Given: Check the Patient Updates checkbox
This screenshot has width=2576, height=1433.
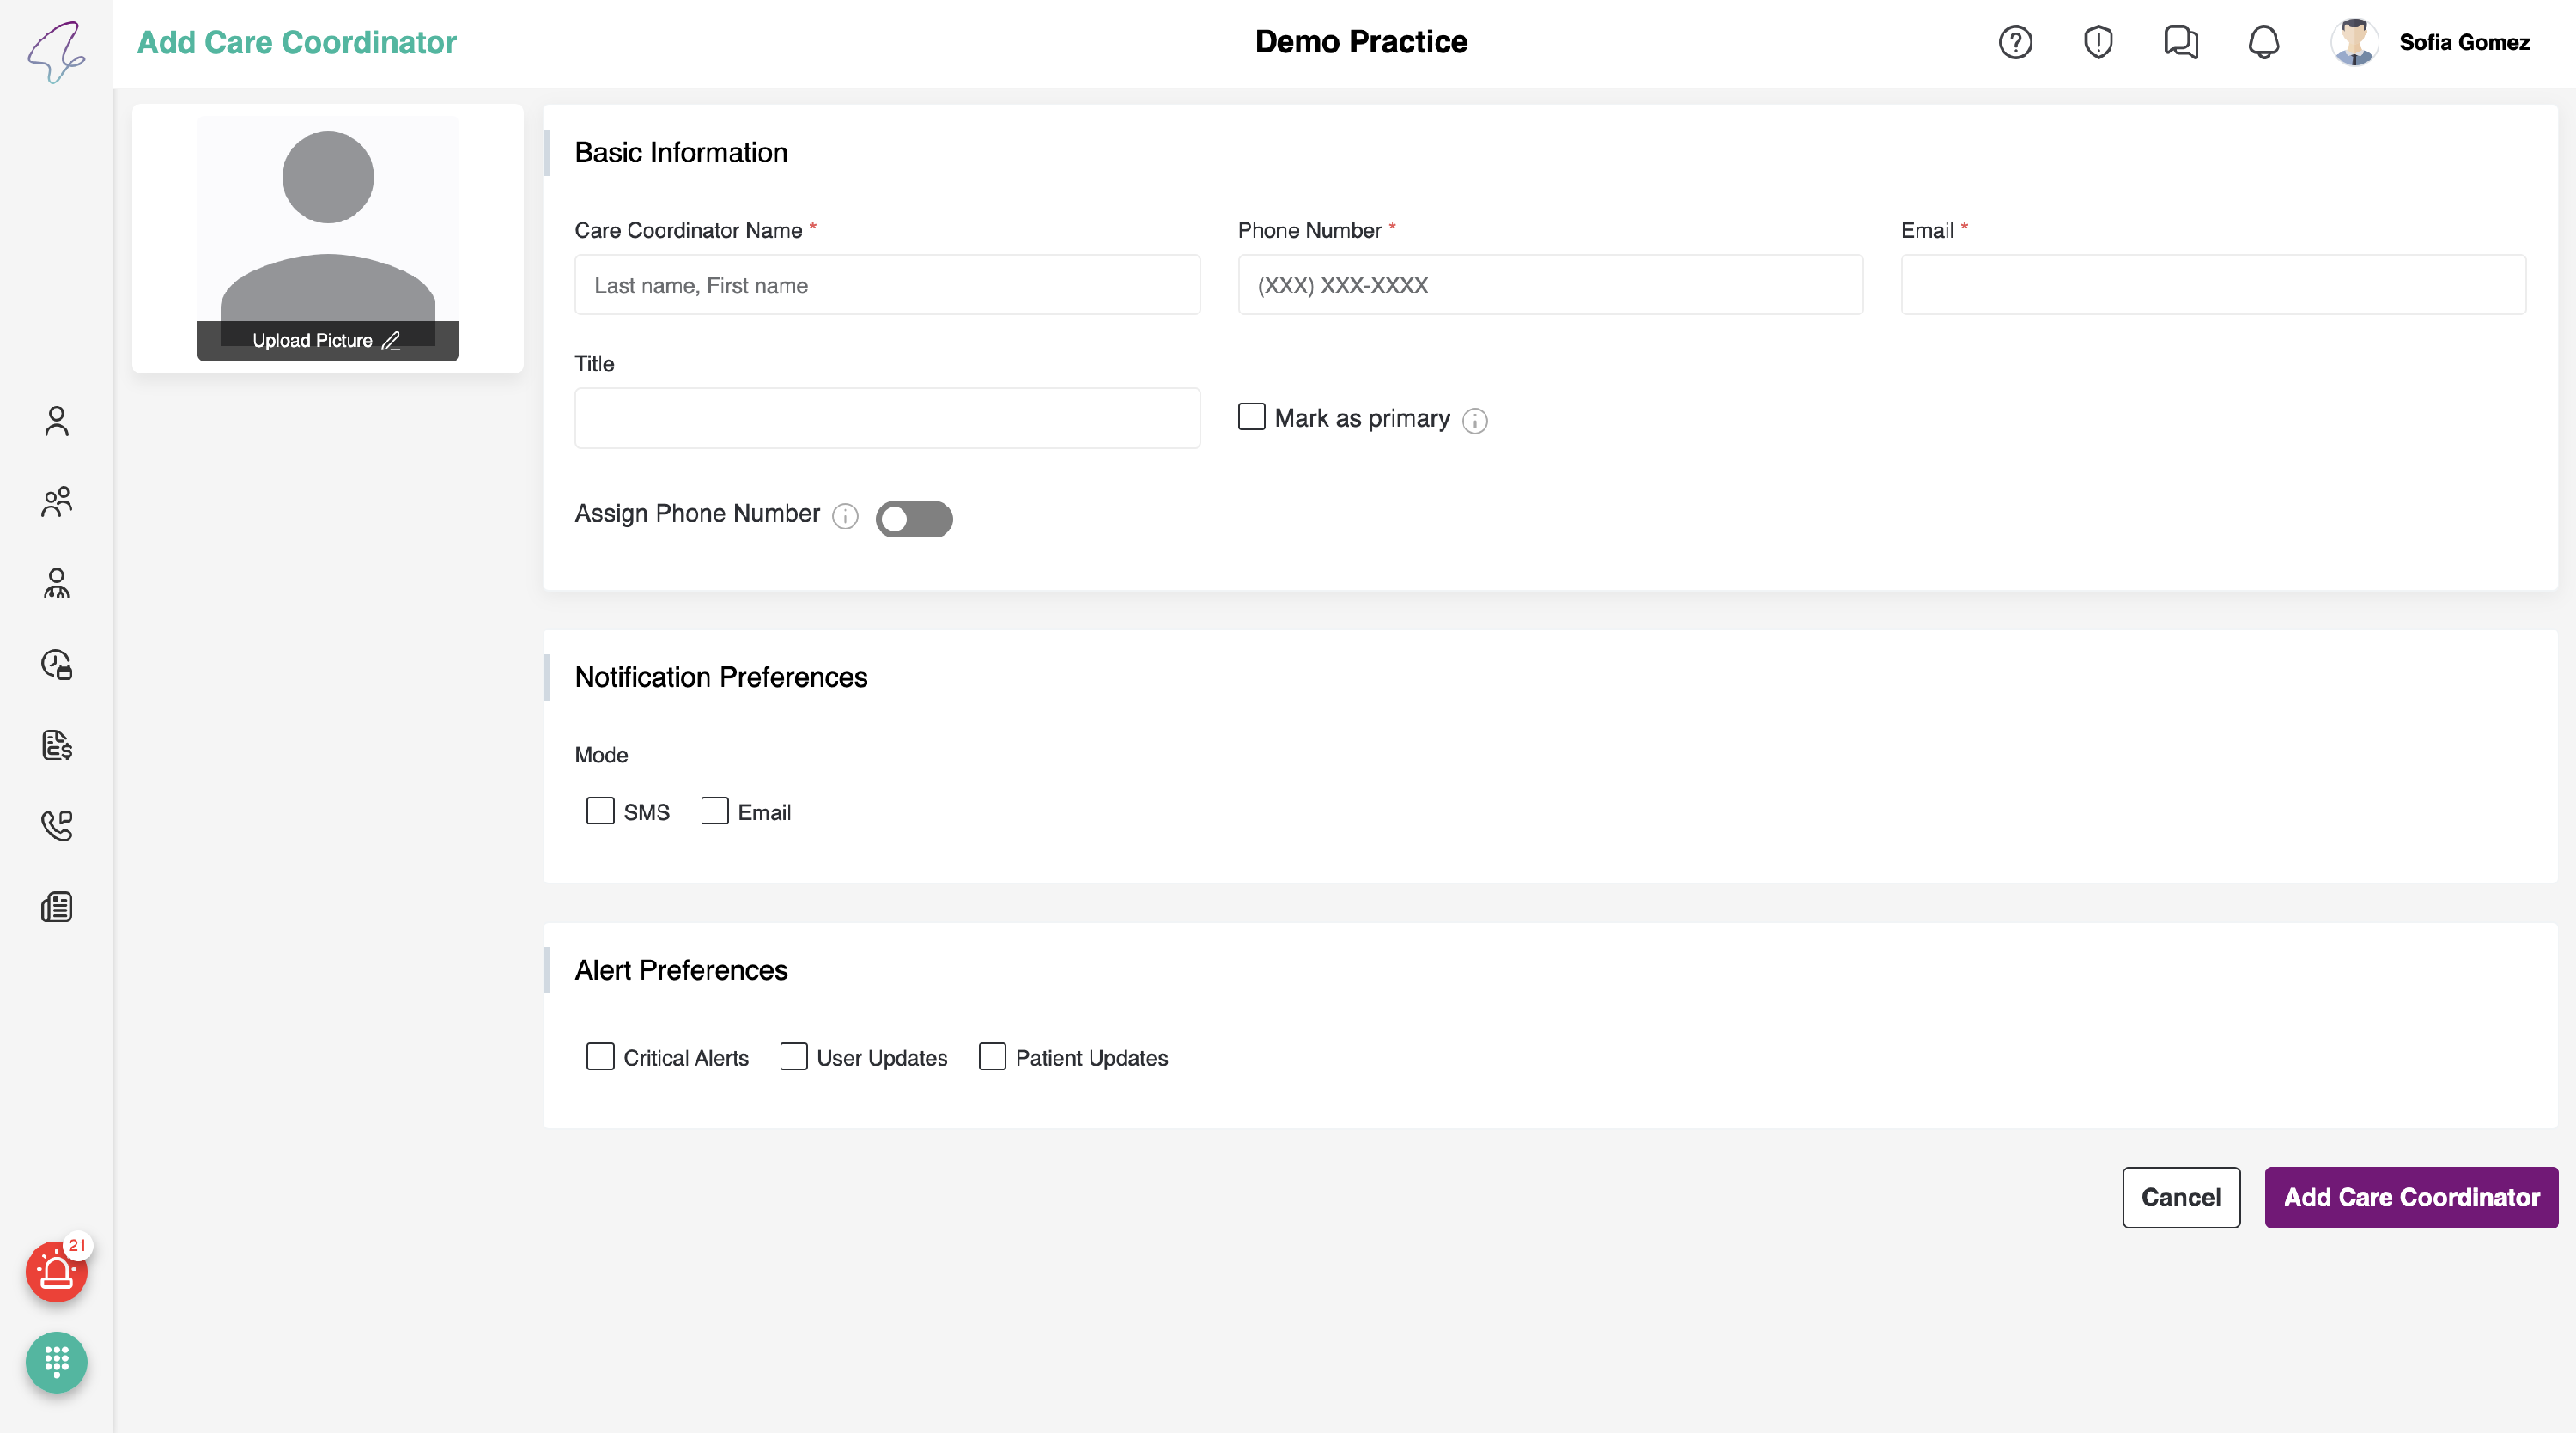Looking at the screenshot, I should pos(992,1057).
